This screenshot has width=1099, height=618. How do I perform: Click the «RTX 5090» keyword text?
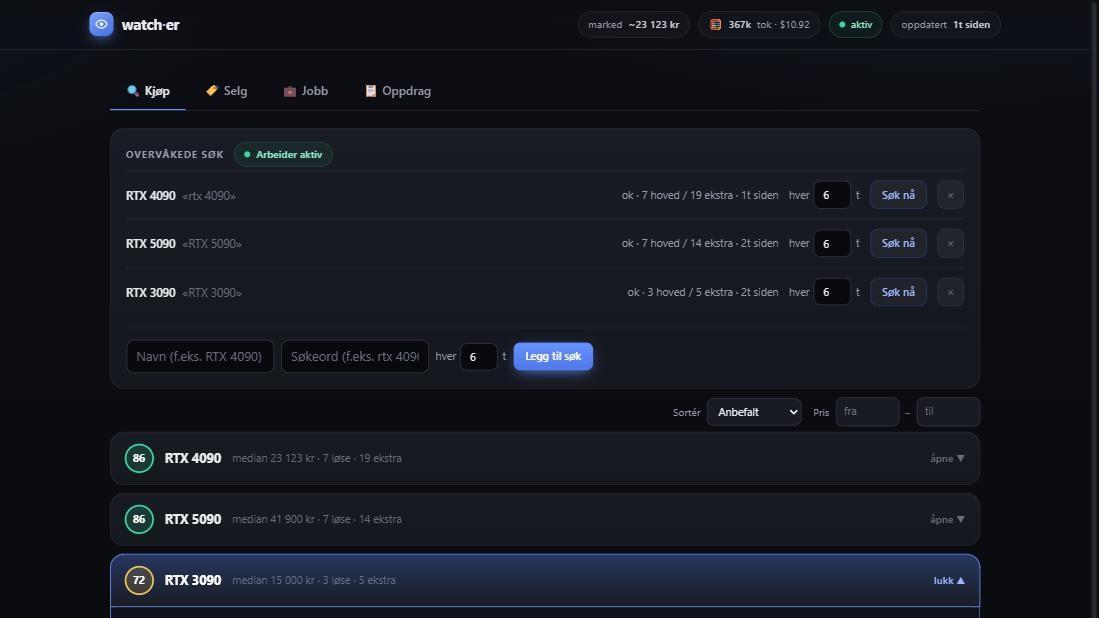212,244
